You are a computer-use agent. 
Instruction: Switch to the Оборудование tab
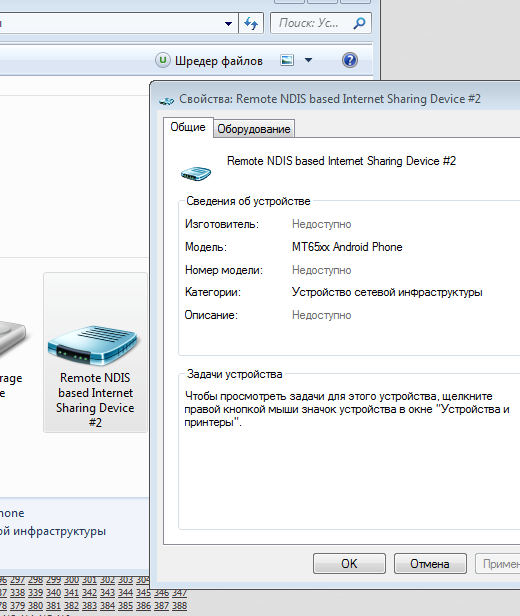254,129
